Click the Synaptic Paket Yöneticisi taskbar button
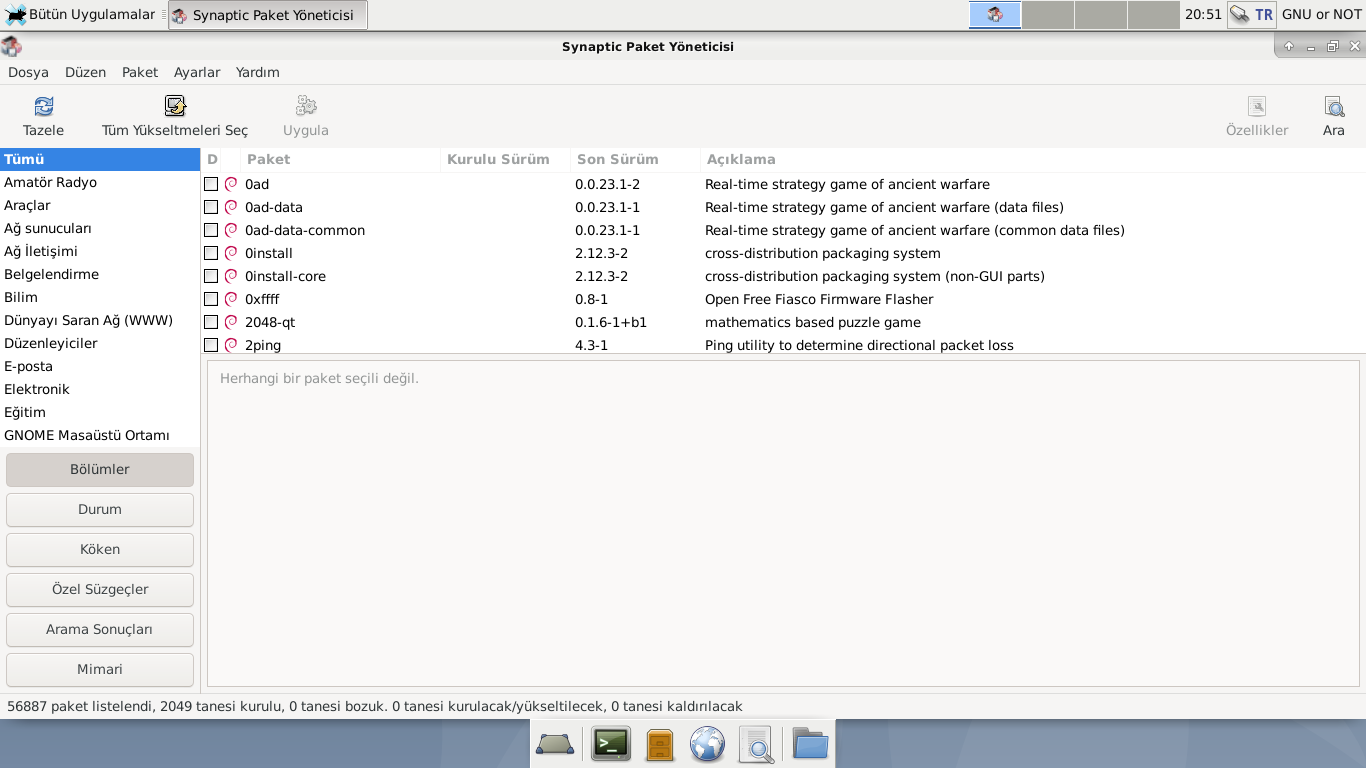 (x=268, y=15)
